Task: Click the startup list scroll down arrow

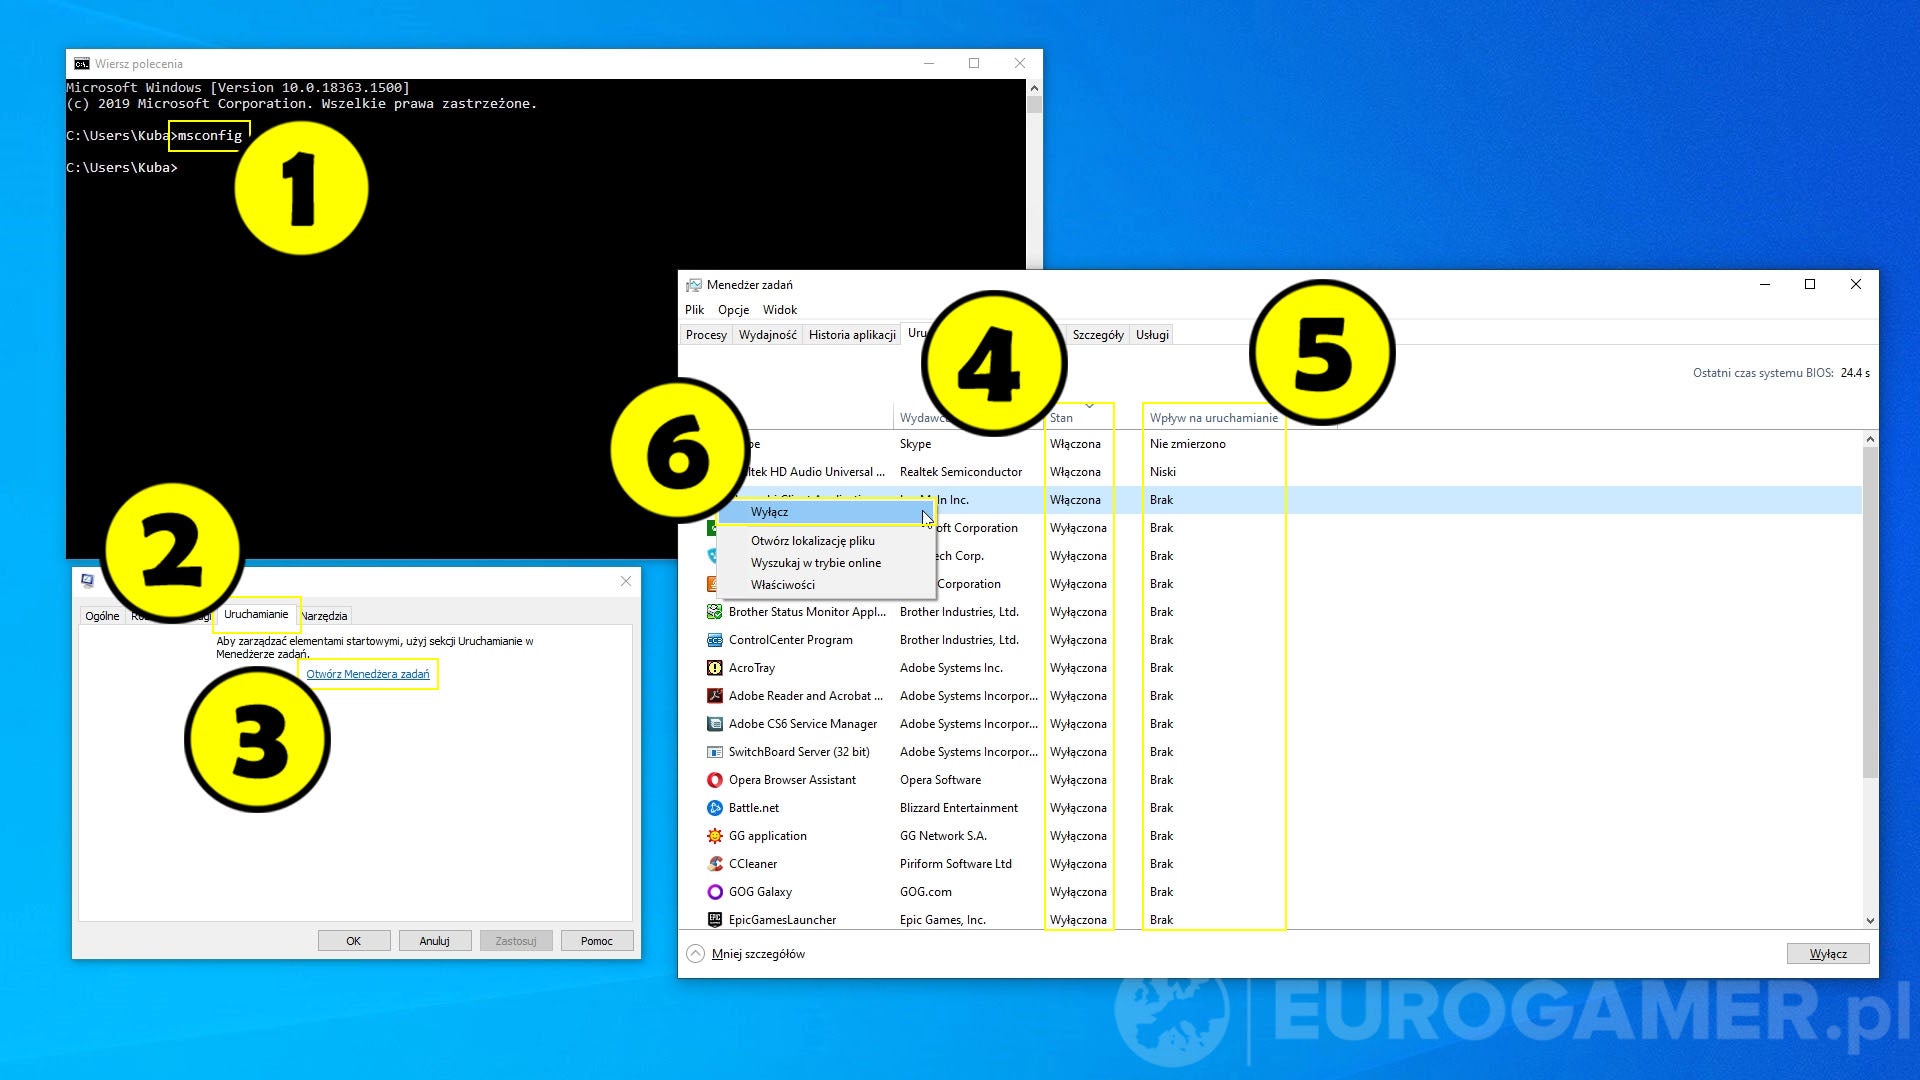Action: 1870,921
